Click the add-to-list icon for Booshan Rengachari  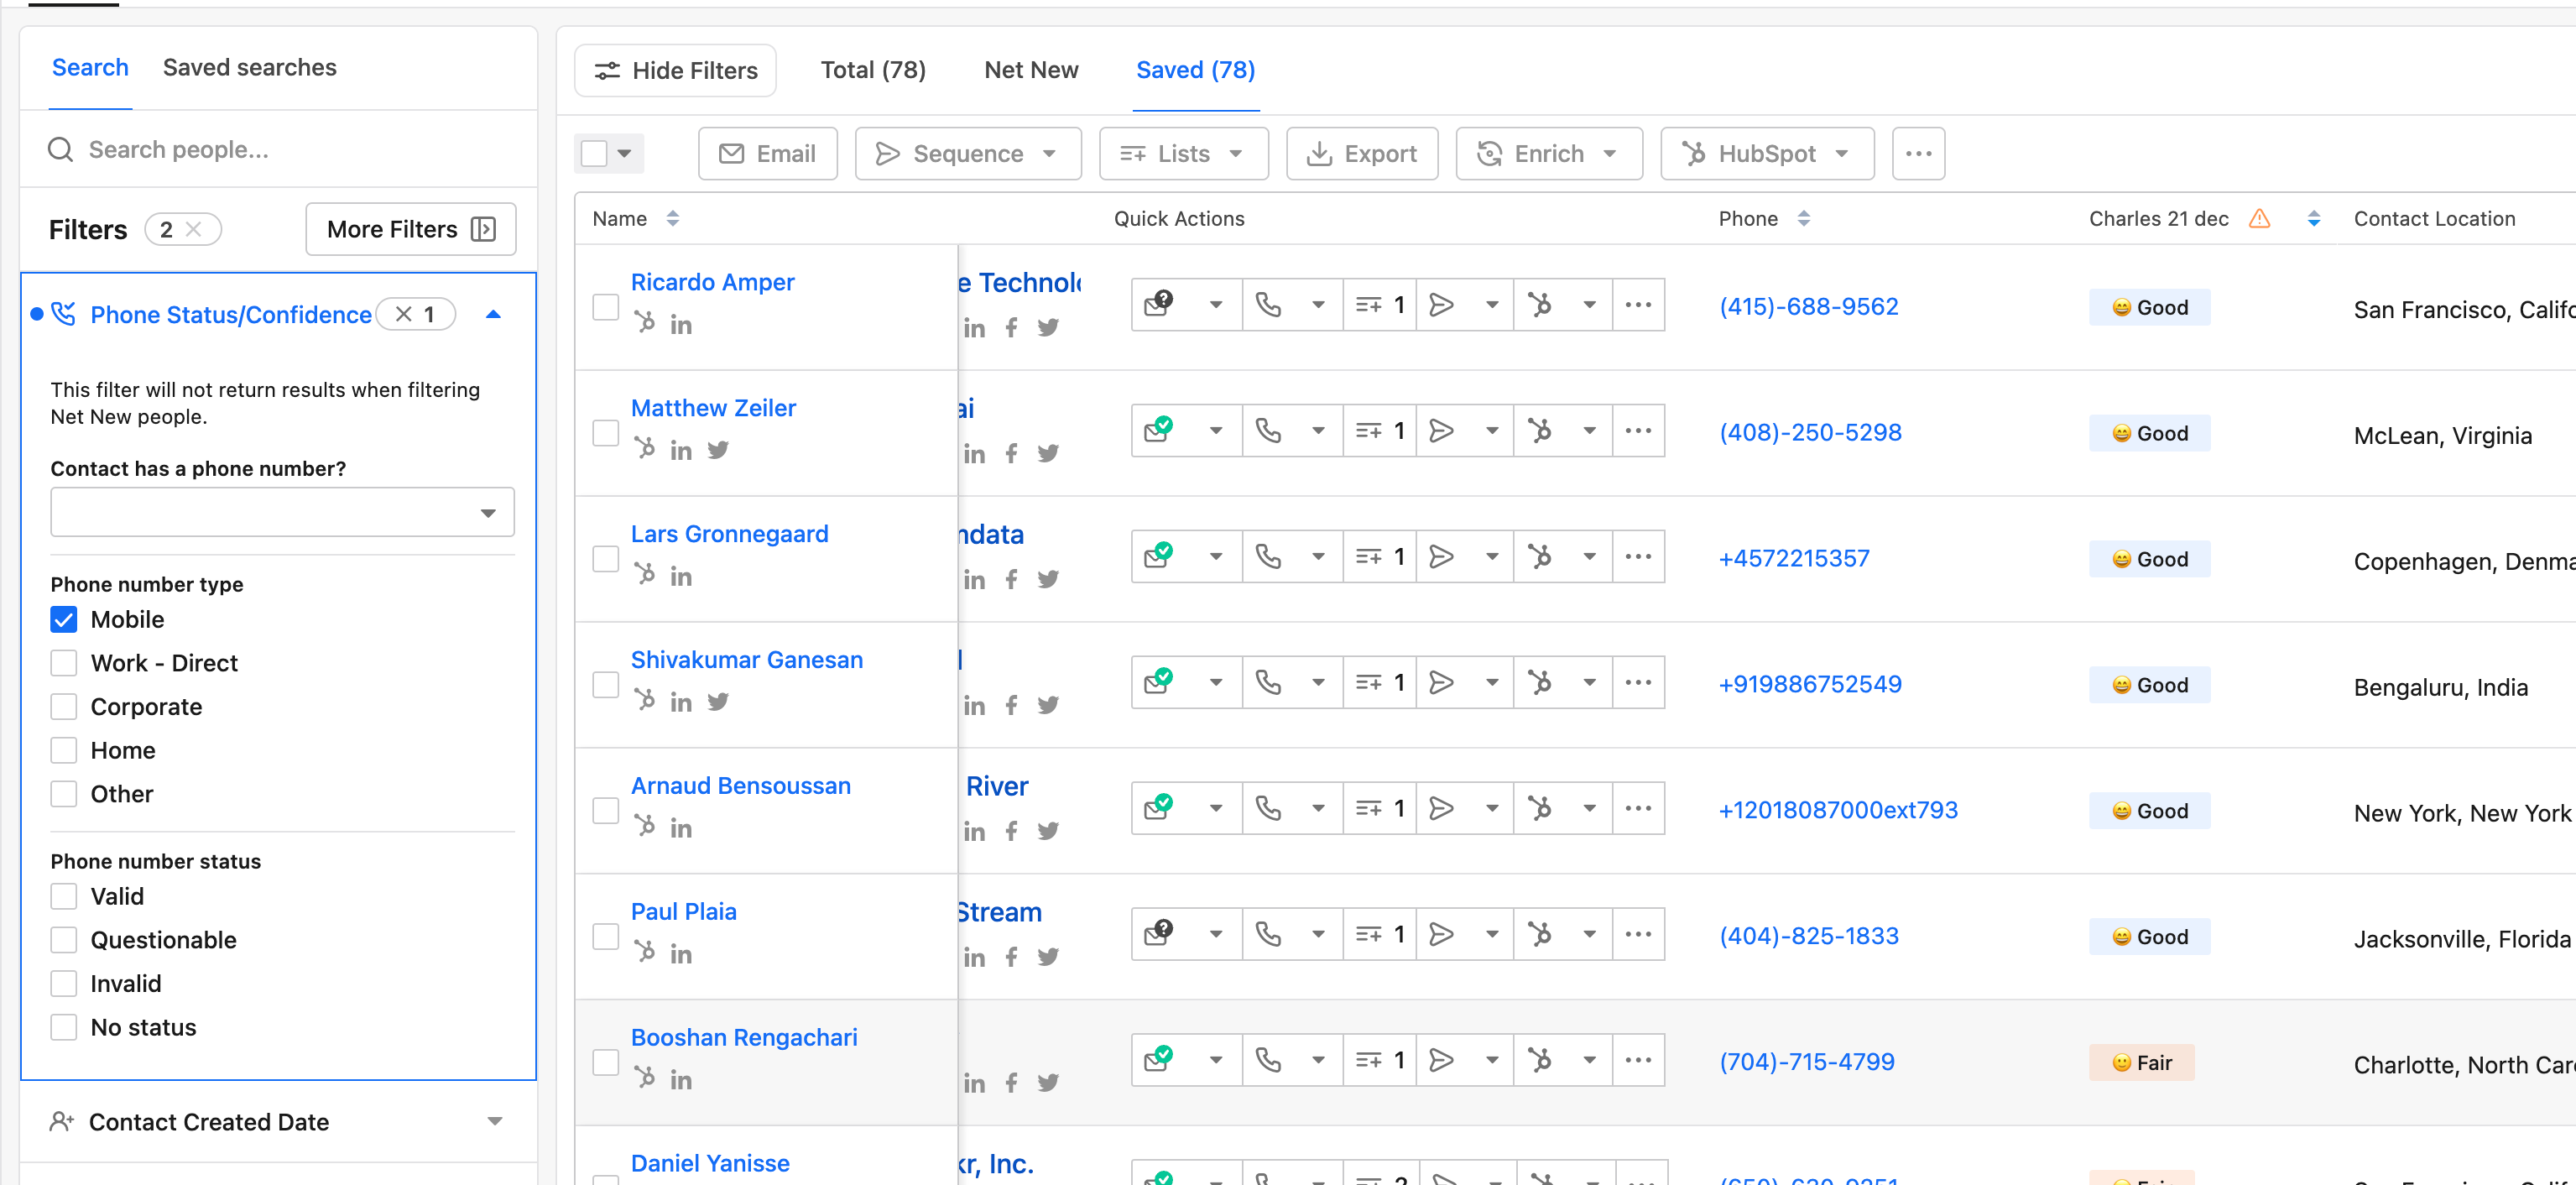[x=1369, y=1060]
